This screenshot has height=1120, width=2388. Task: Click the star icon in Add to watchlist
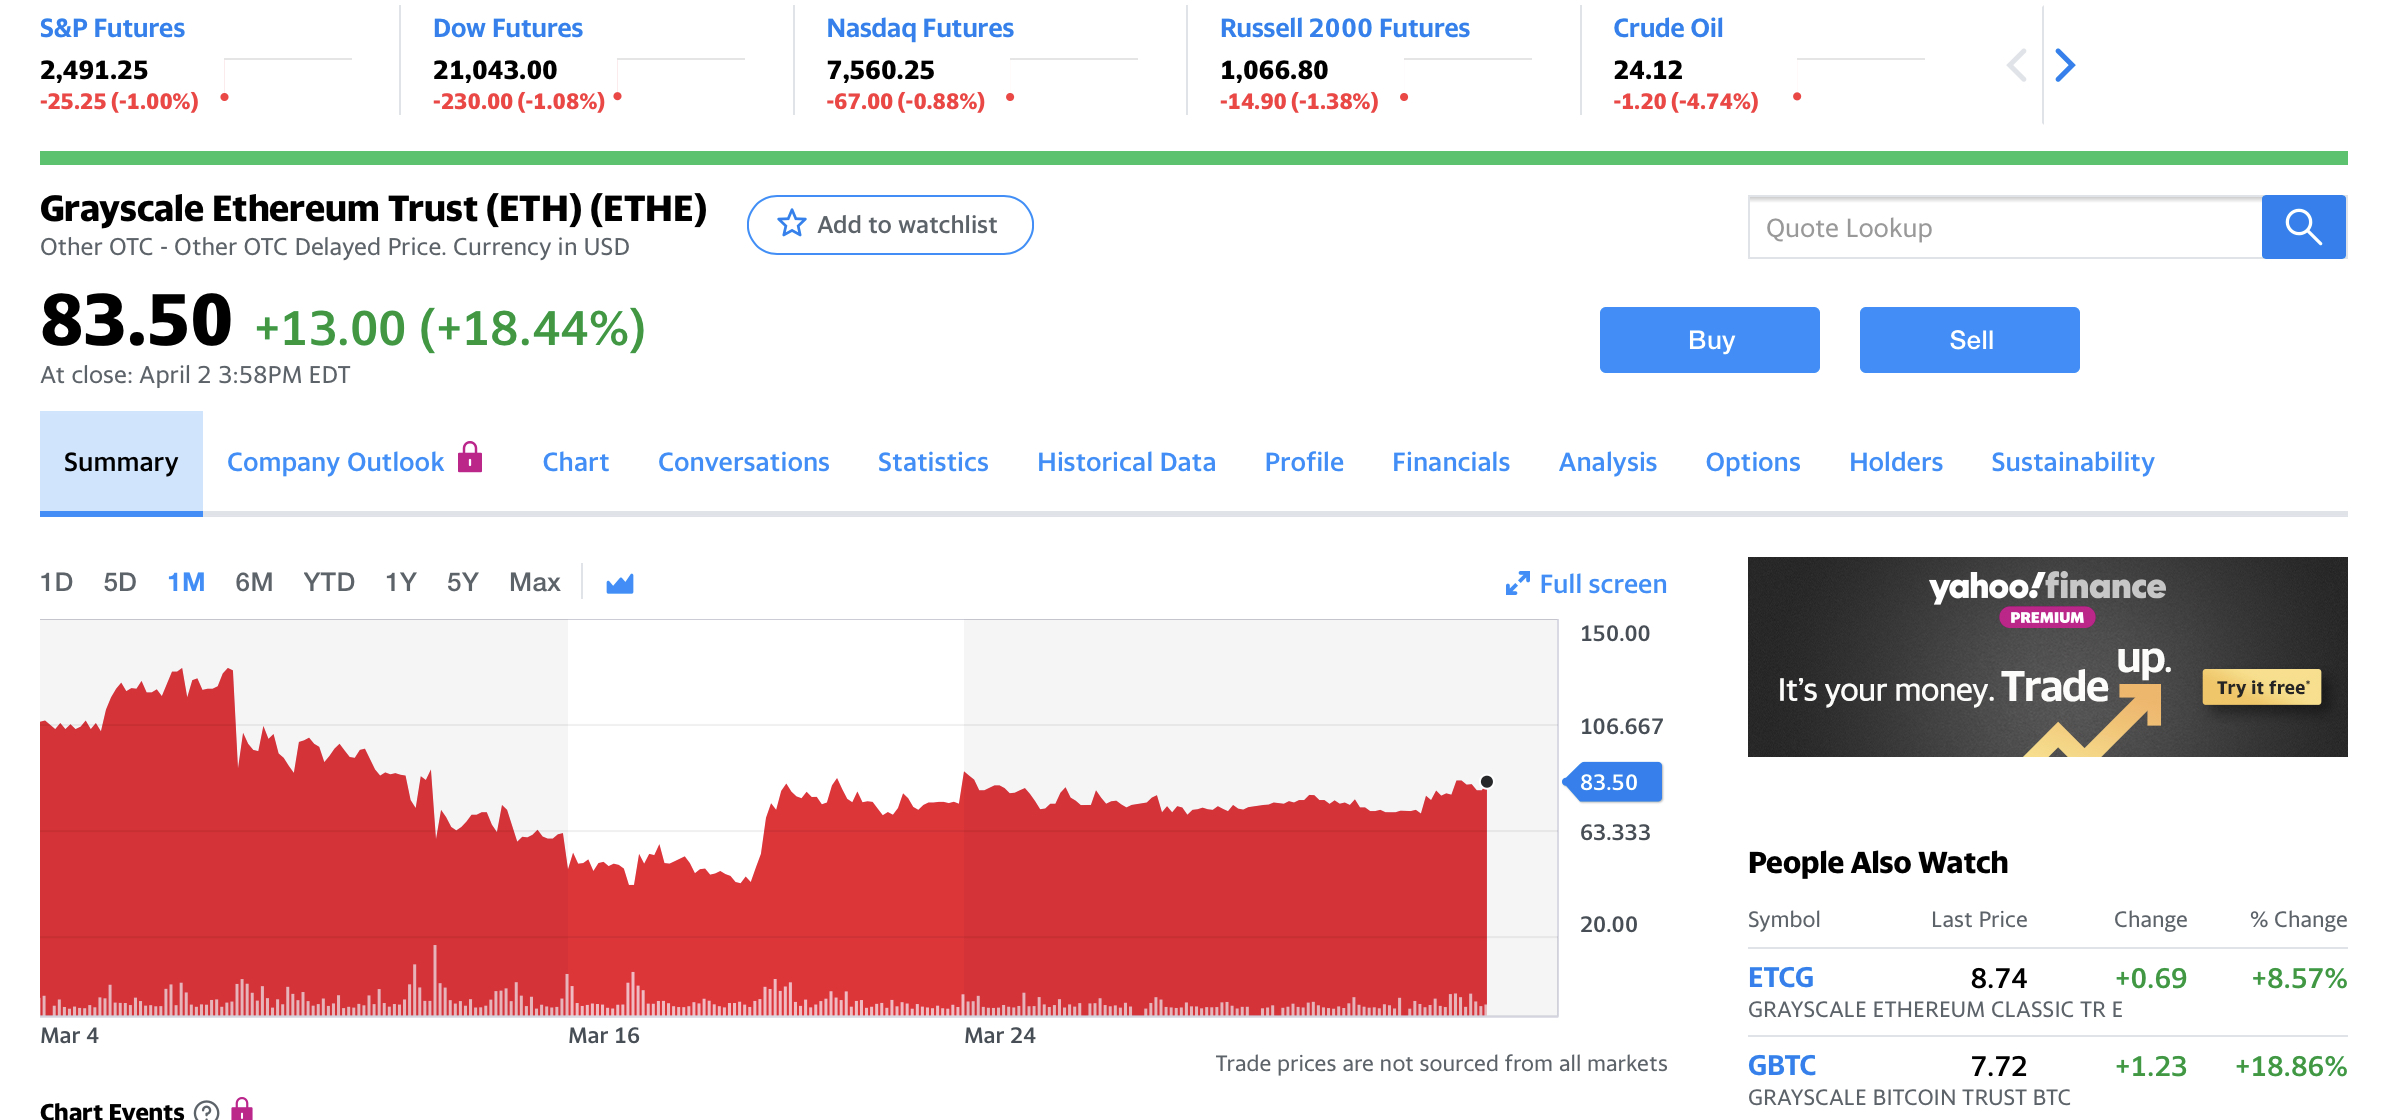click(791, 224)
